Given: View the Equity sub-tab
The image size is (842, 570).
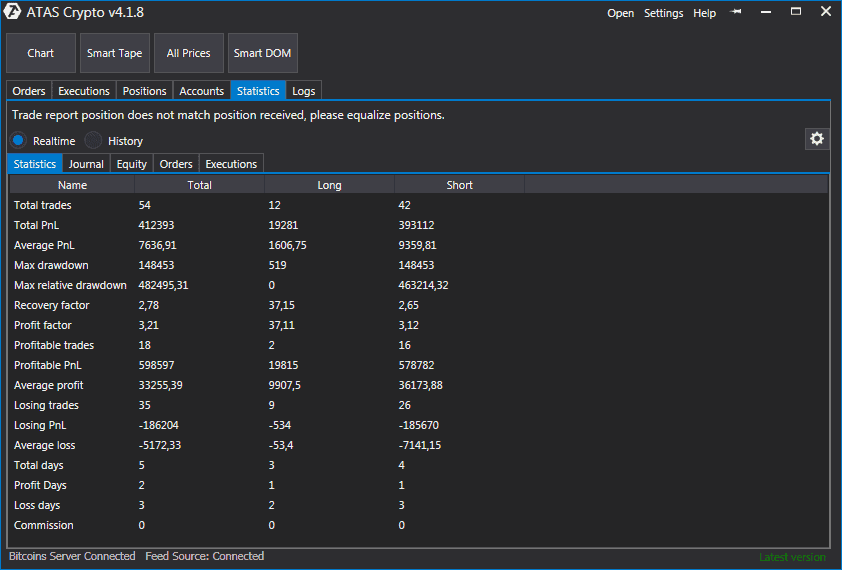Looking at the screenshot, I should (x=131, y=164).
